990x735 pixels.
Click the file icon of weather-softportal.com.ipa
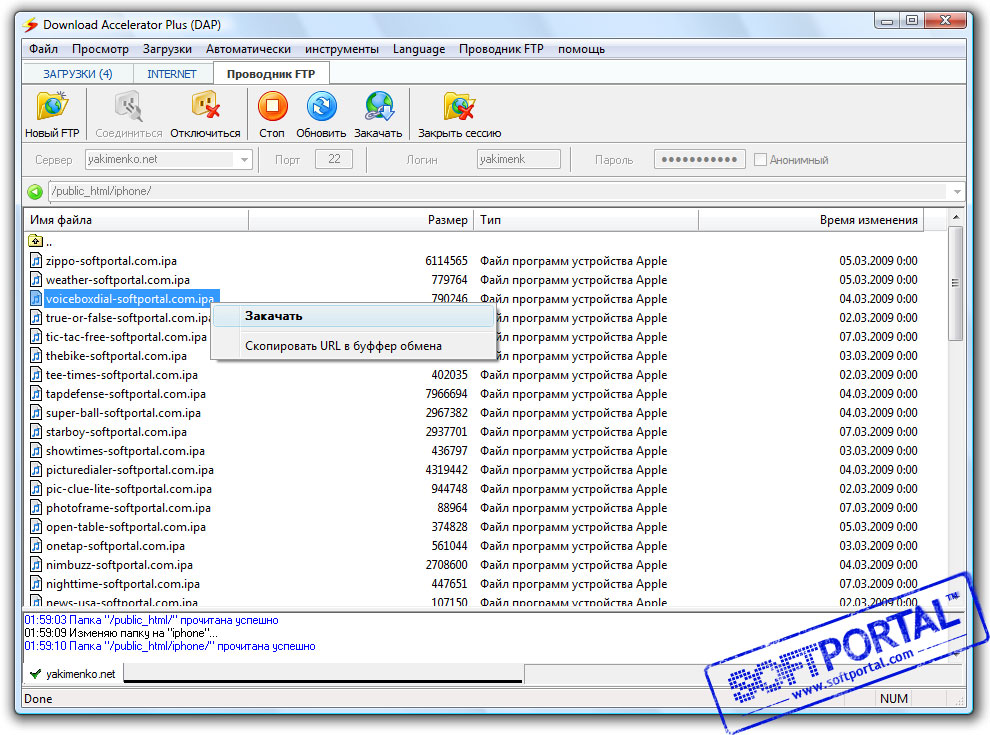[37, 279]
